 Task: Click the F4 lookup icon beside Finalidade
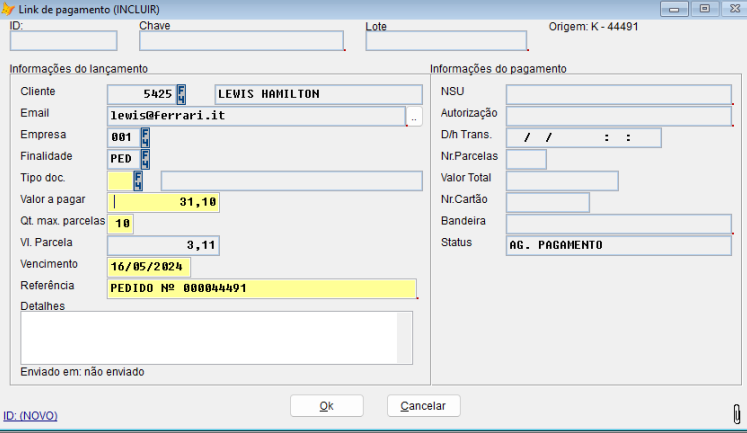[x=144, y=158]
